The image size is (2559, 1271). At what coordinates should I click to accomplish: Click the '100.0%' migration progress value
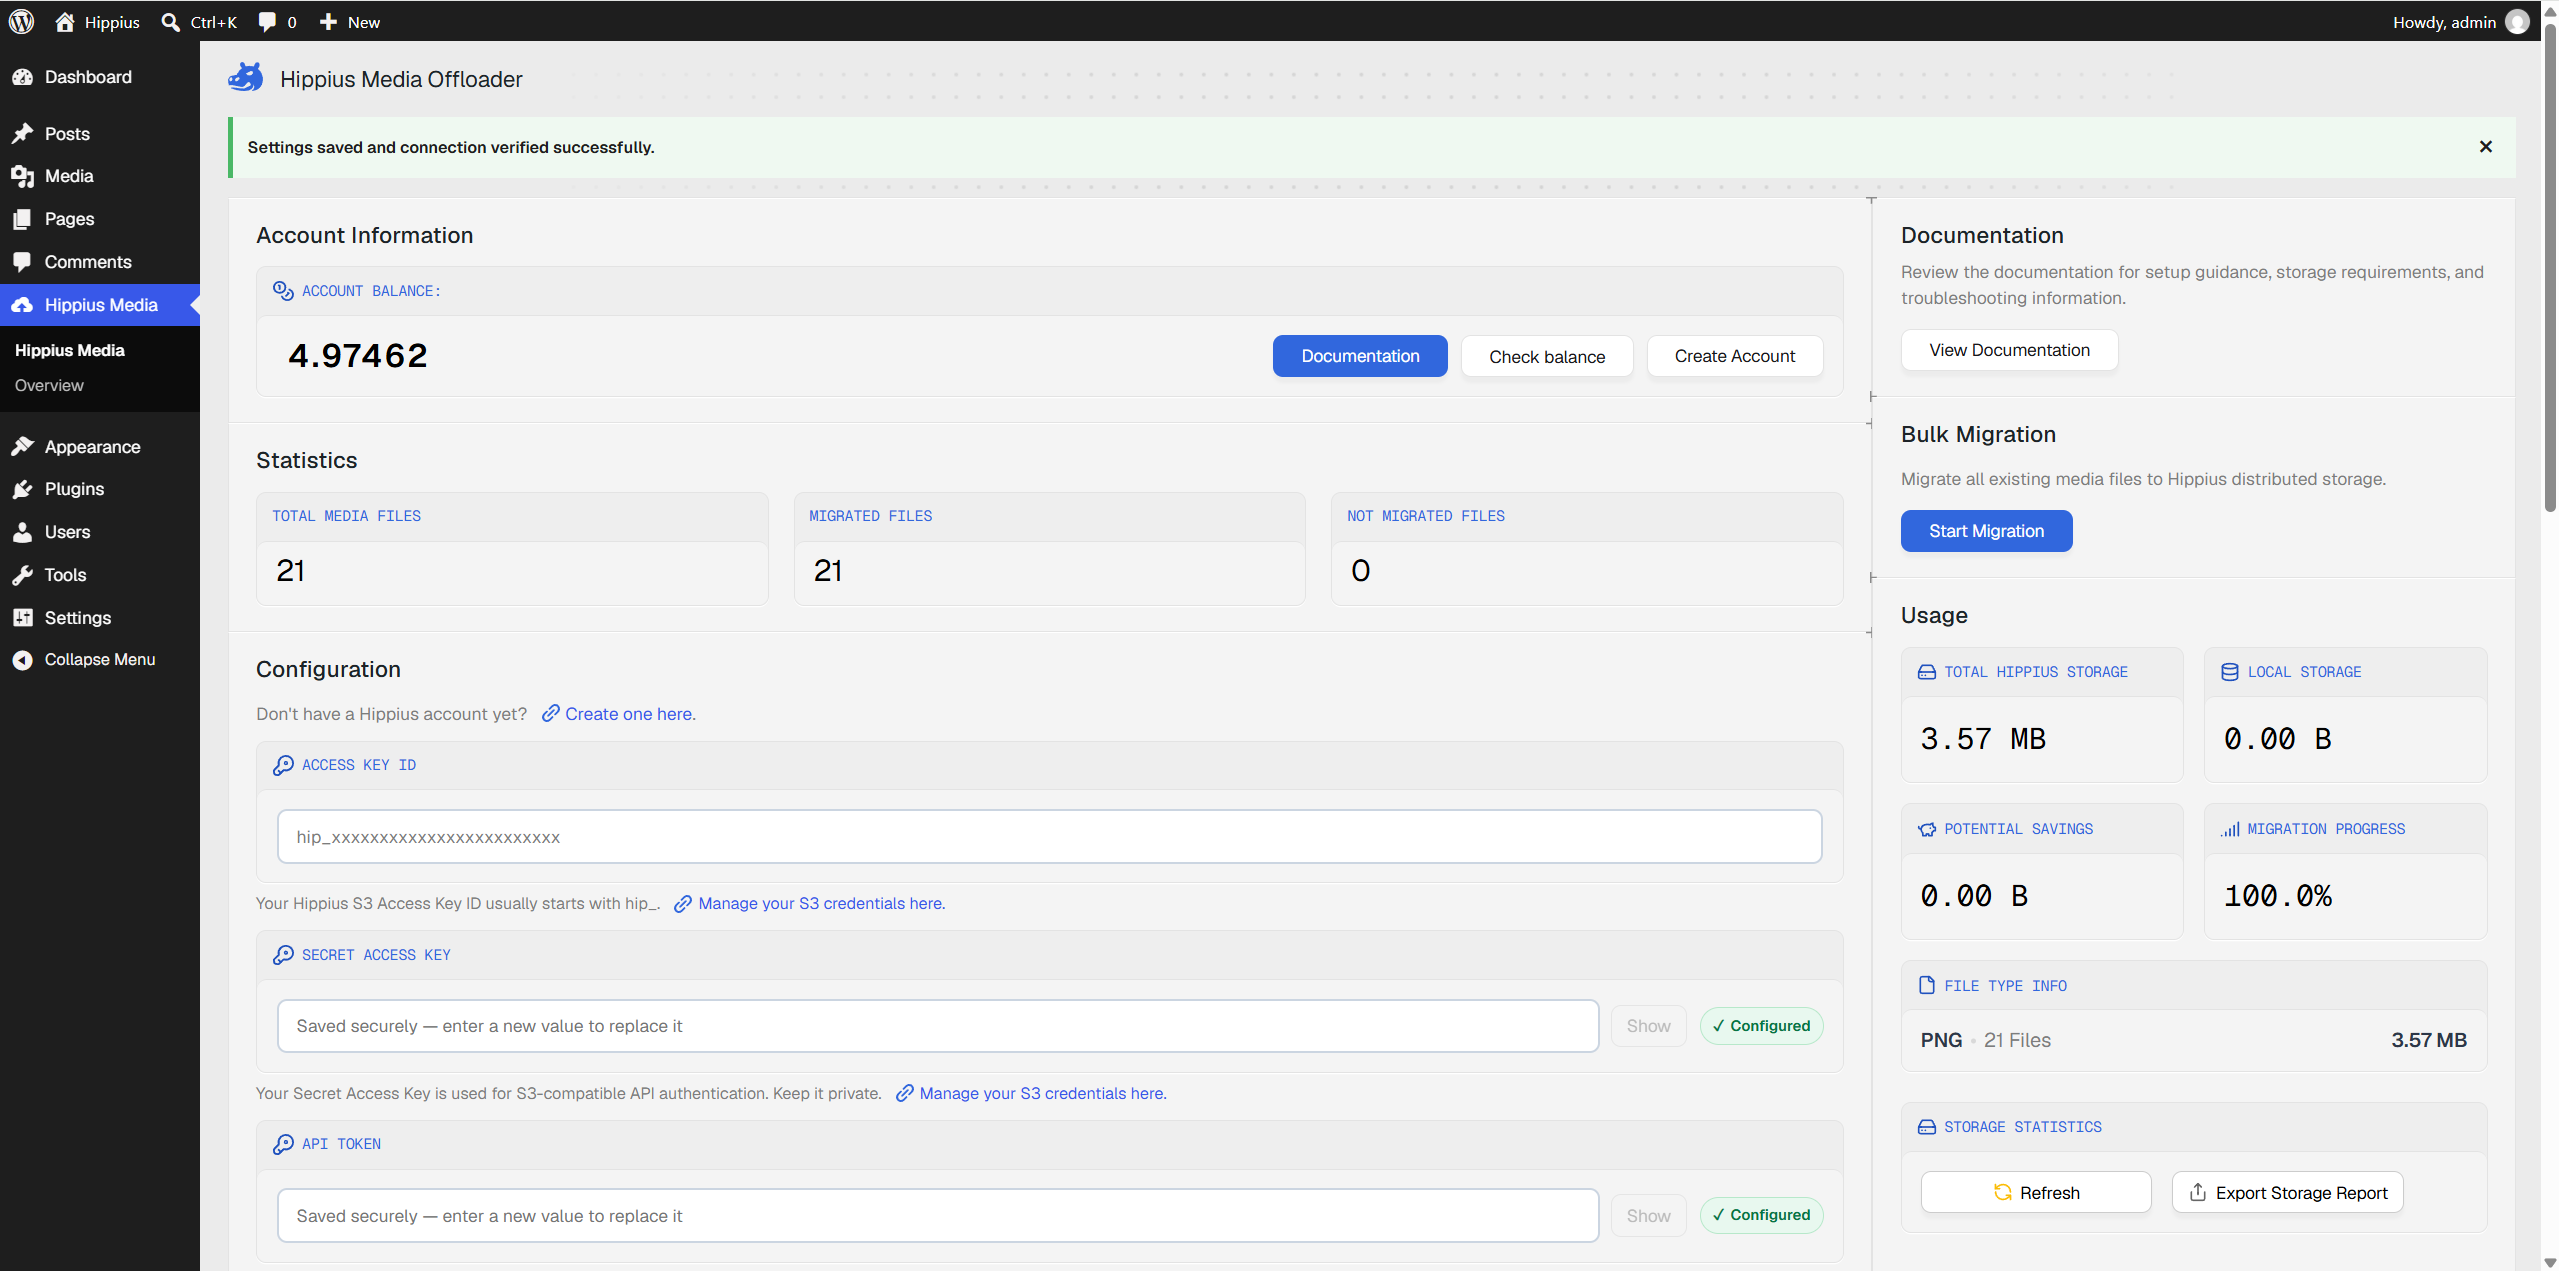tap(2278, 896)
